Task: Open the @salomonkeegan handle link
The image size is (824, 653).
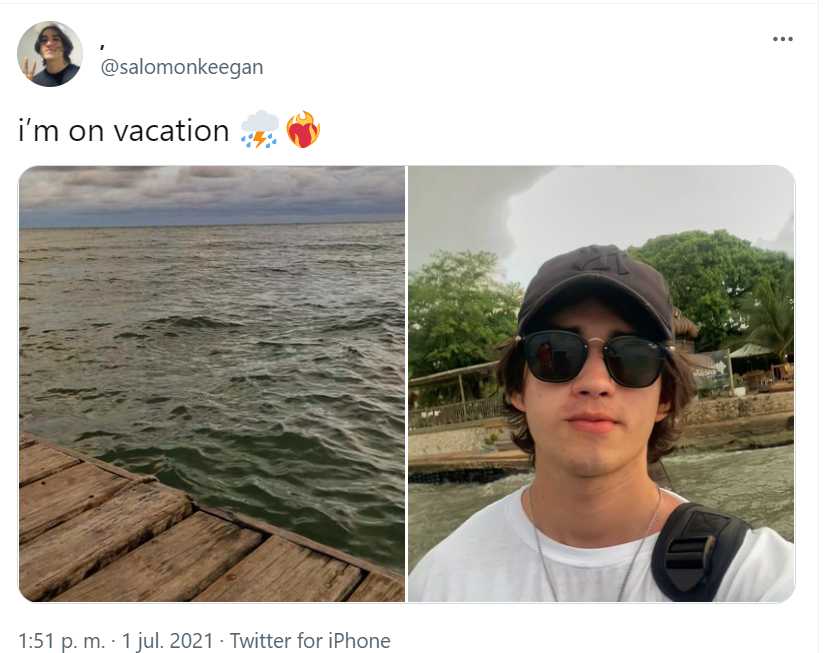Action: coord(183,67)
